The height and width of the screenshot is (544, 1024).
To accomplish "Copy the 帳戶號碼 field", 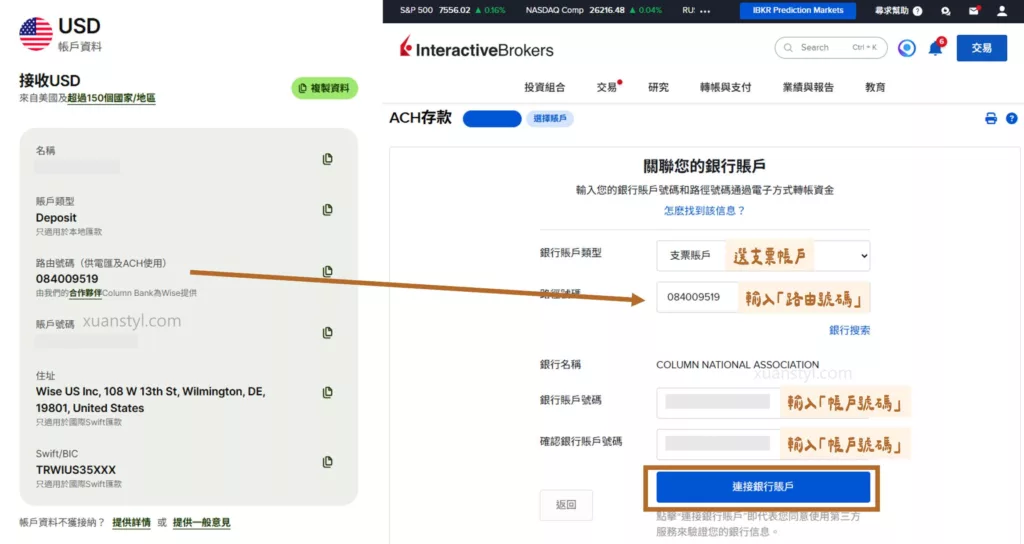I will coord(327,332).
